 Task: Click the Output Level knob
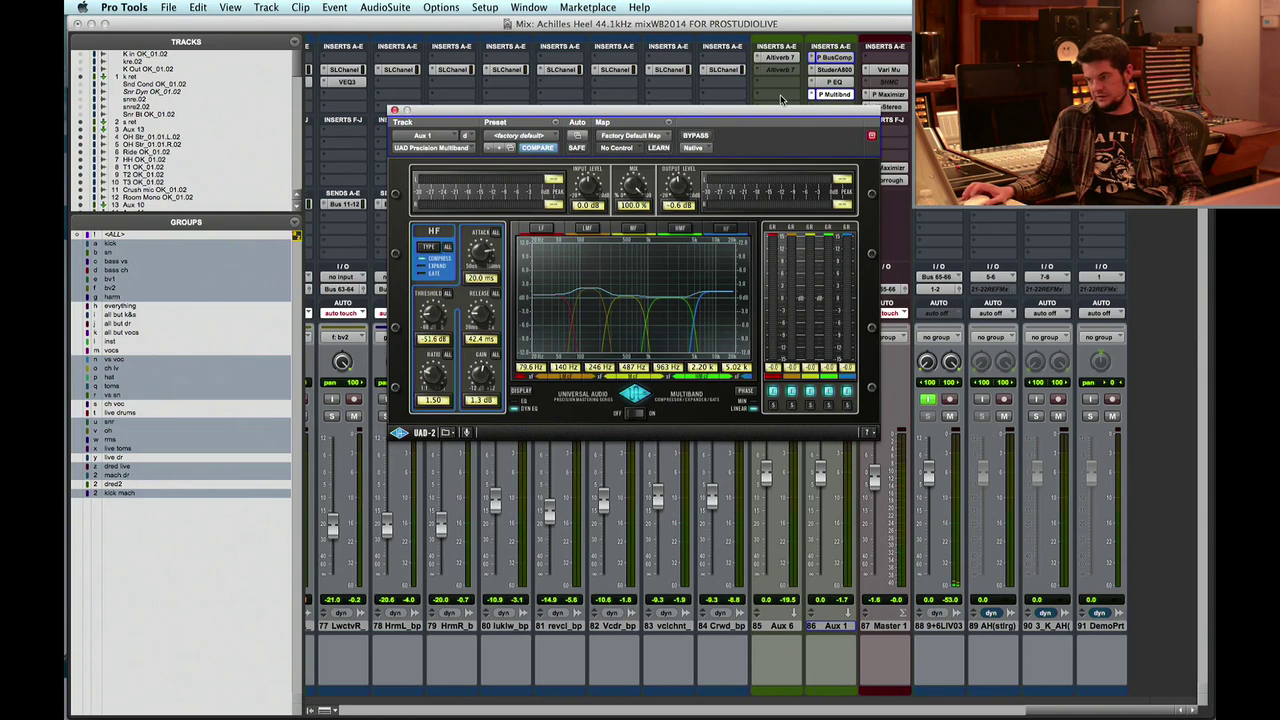click(x=678, y=185)
